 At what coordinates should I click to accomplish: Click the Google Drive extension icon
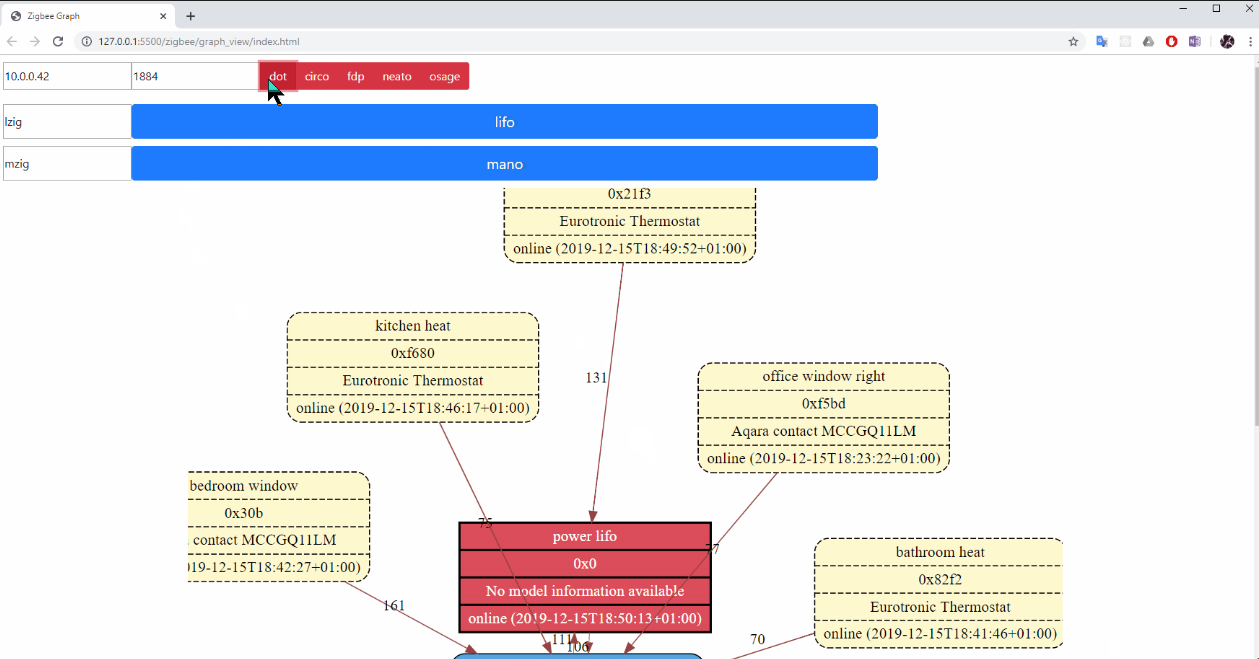(1148, 42)
